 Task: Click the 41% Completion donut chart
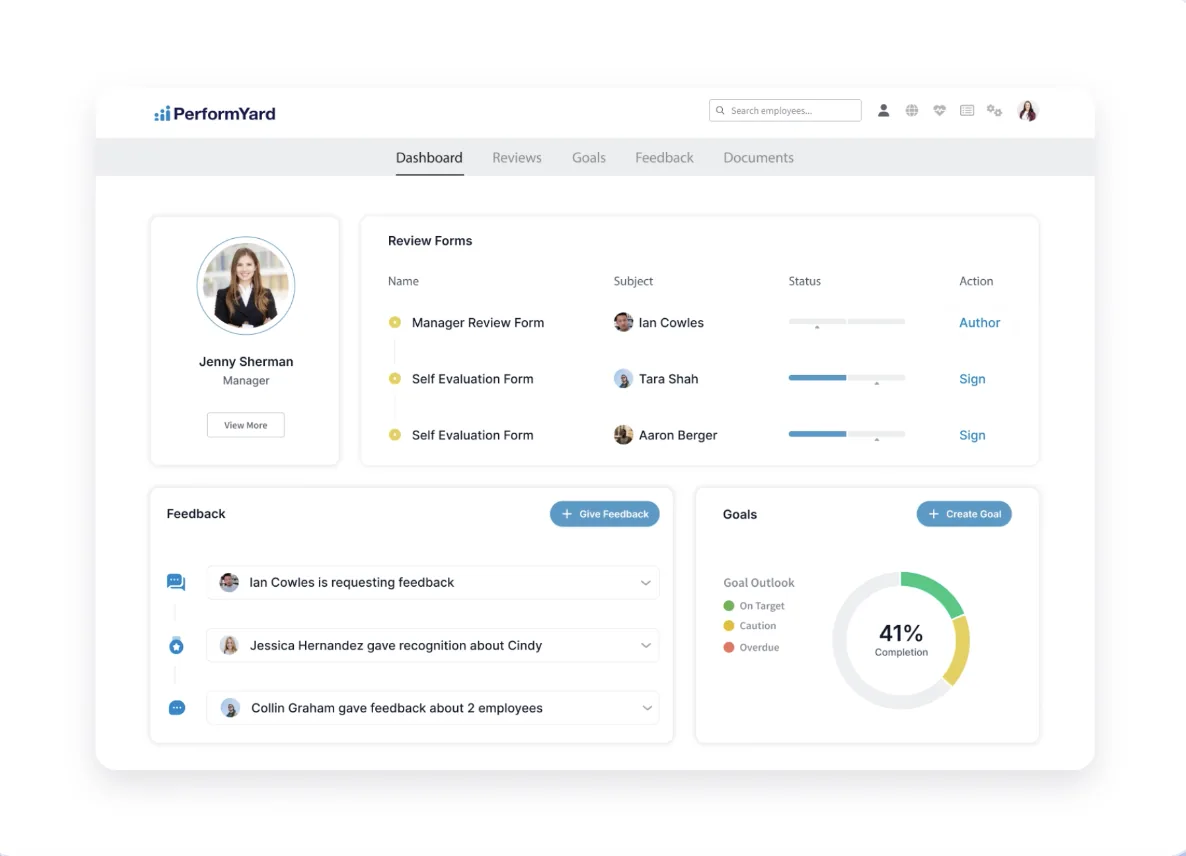click(901, 640)
